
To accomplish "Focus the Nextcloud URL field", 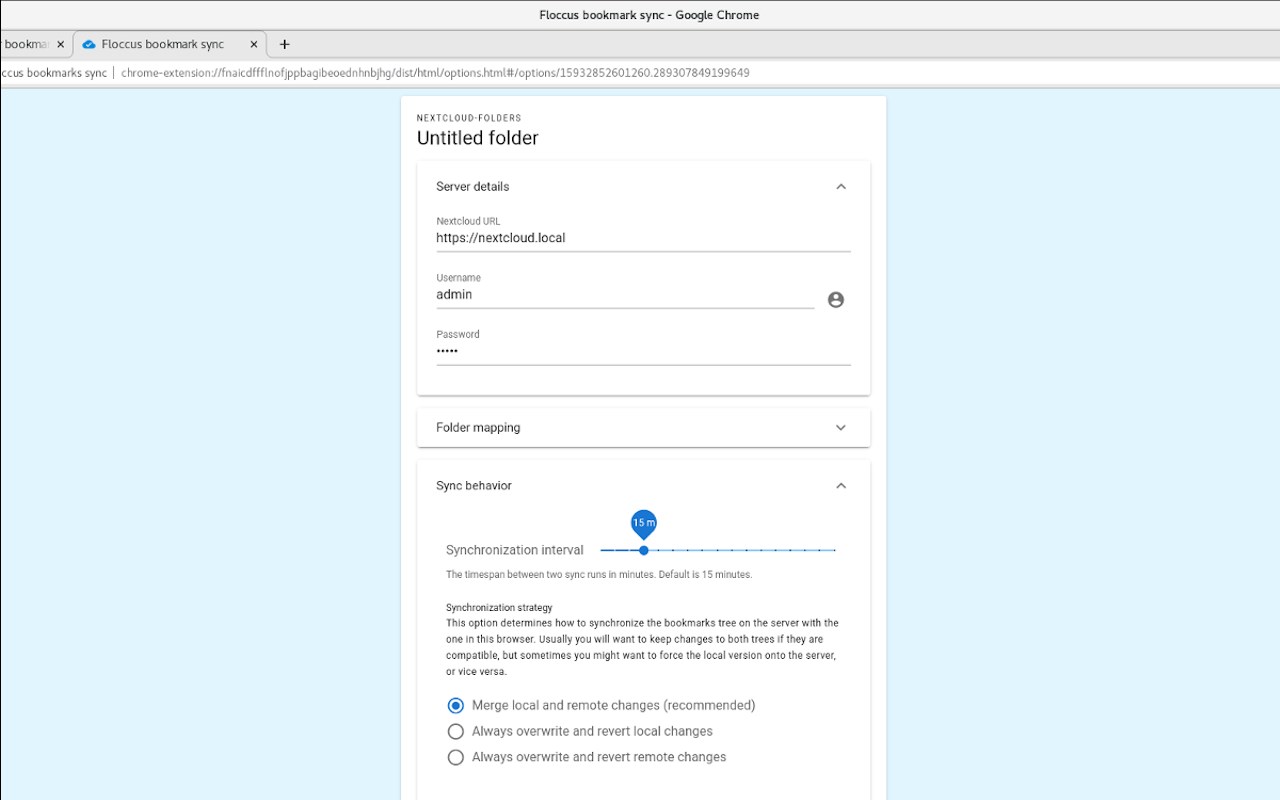I will [x=643, y=238].
